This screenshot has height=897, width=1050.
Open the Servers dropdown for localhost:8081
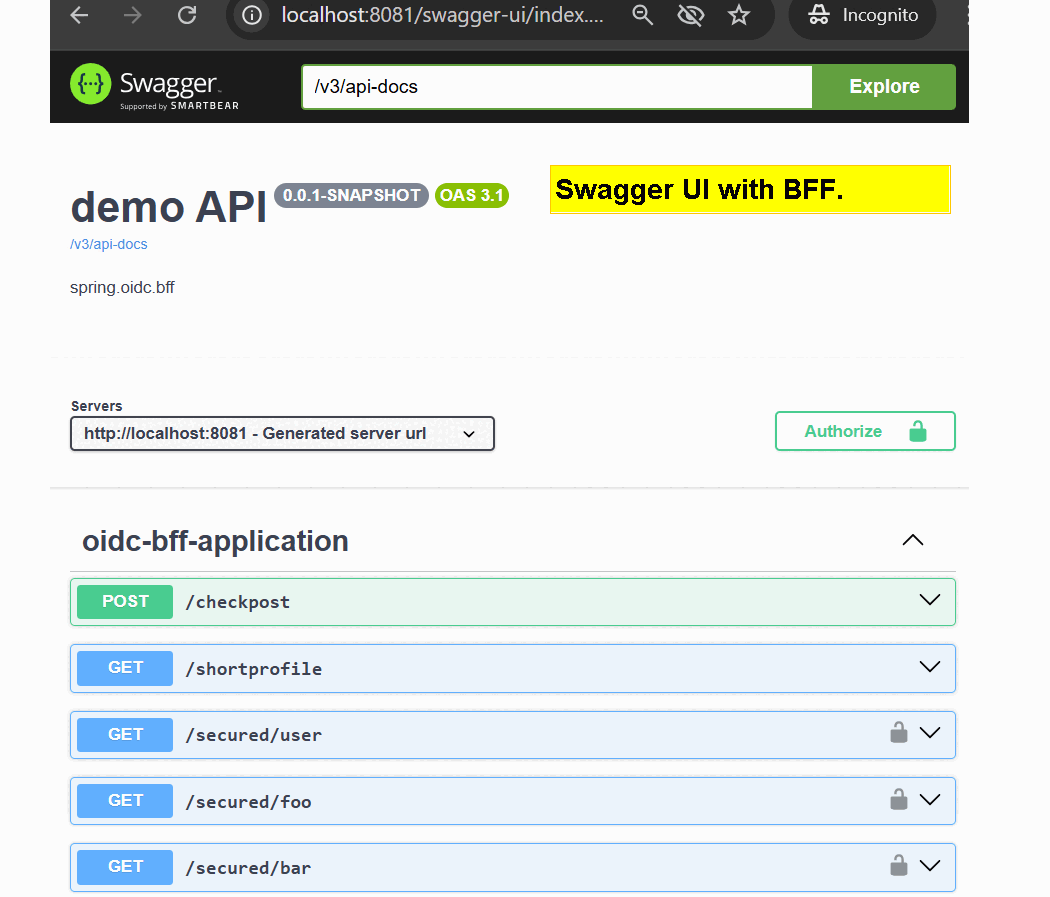(282, 434)
